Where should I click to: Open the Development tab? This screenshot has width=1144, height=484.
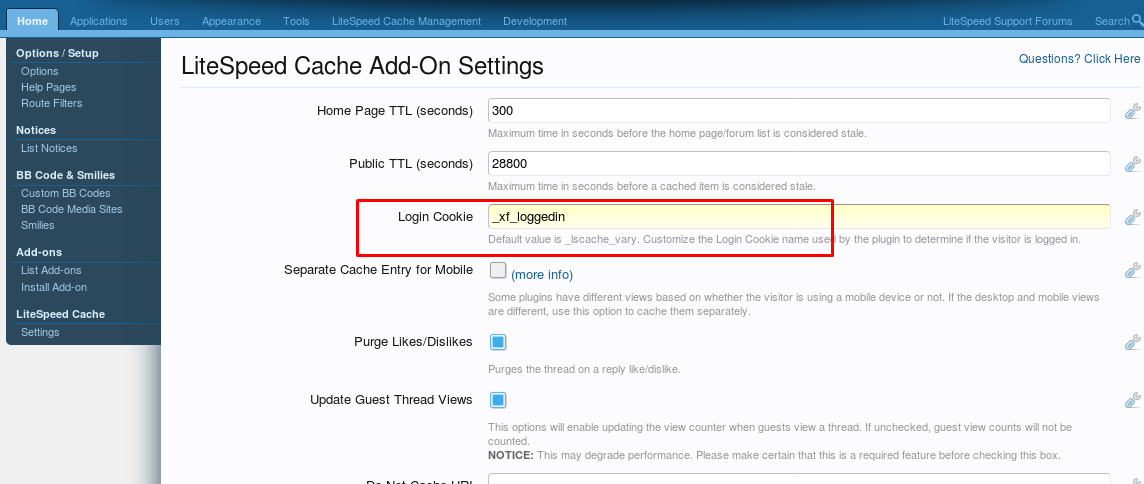(x=535, y=21)
